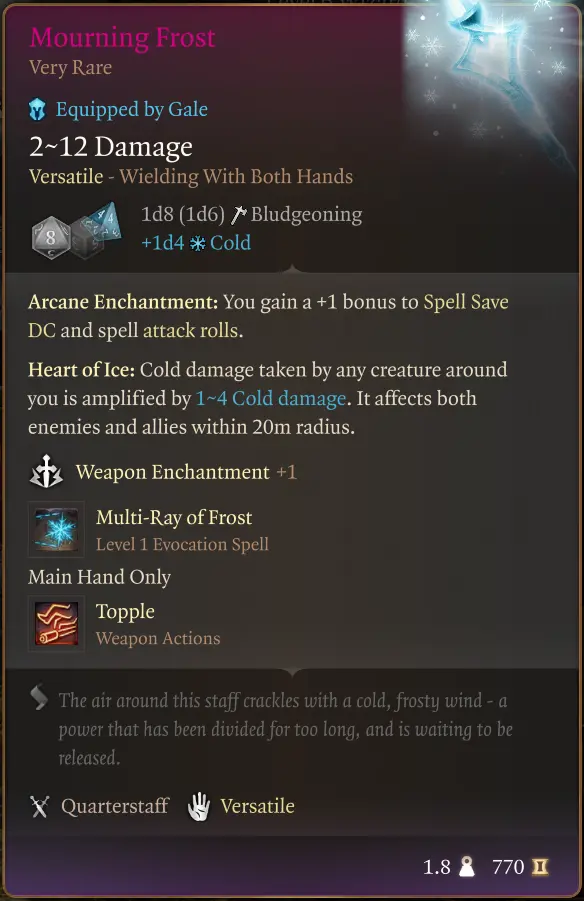Click the crossed Quarterstaff icon
This screenshot has width=584, height=901.
tap(40, 807)
